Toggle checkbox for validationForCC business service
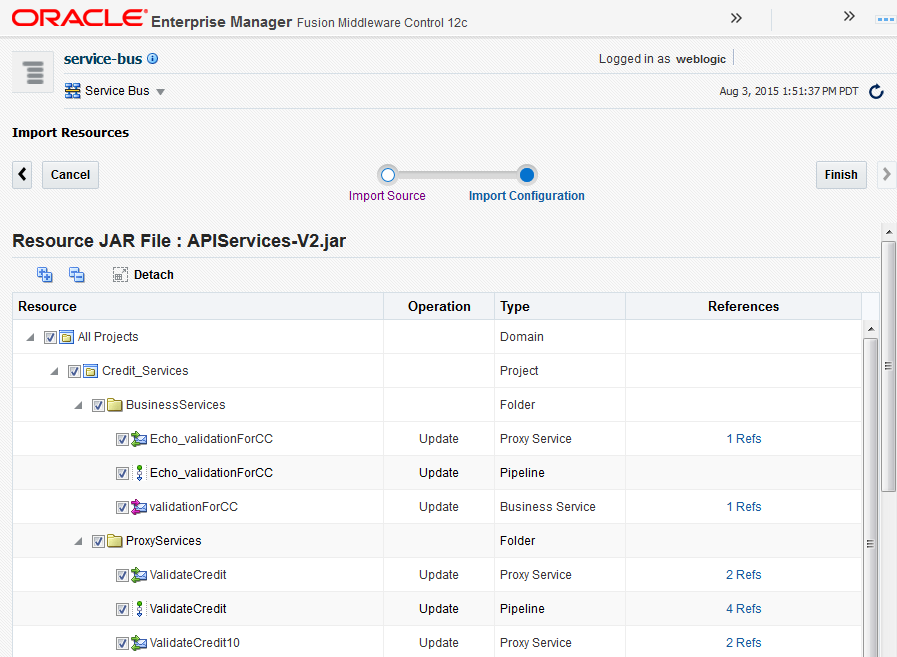897x657 pixels. pos(122,507)
